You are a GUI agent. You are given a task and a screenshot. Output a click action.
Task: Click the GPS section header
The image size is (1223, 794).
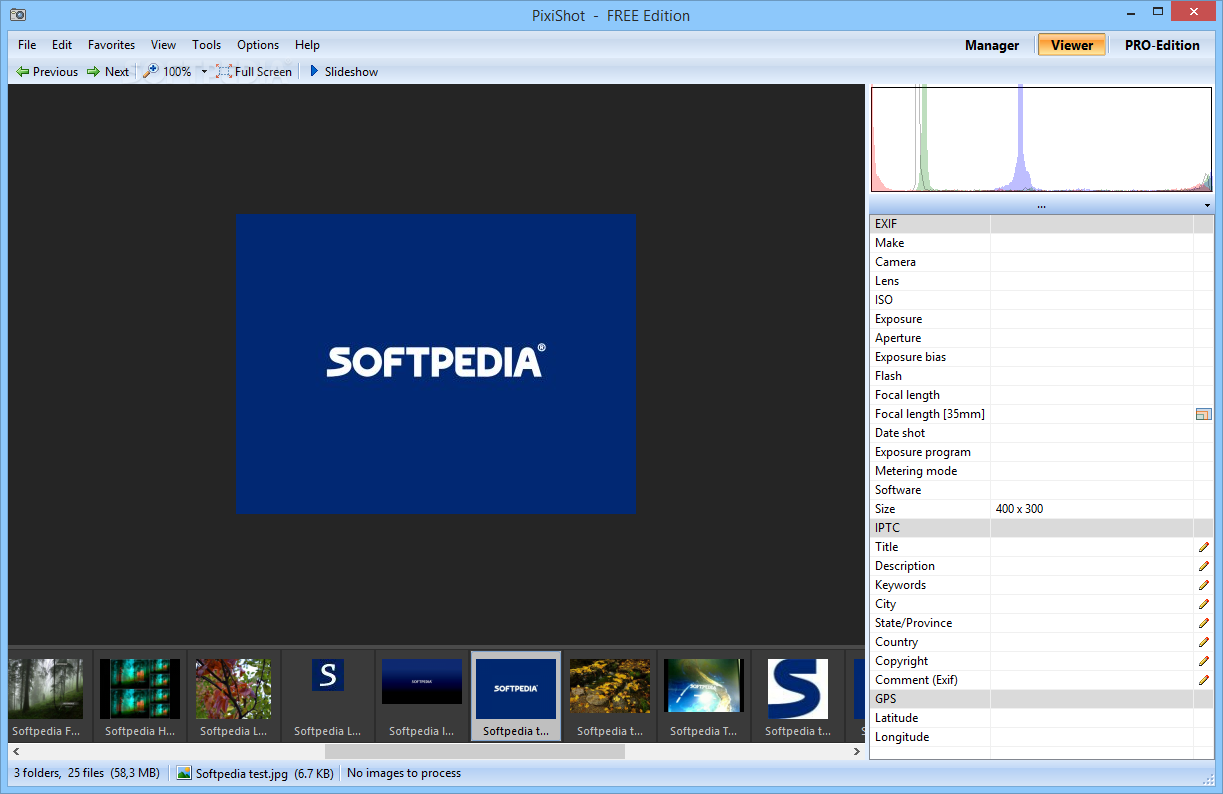click(x=1041, y=699)
